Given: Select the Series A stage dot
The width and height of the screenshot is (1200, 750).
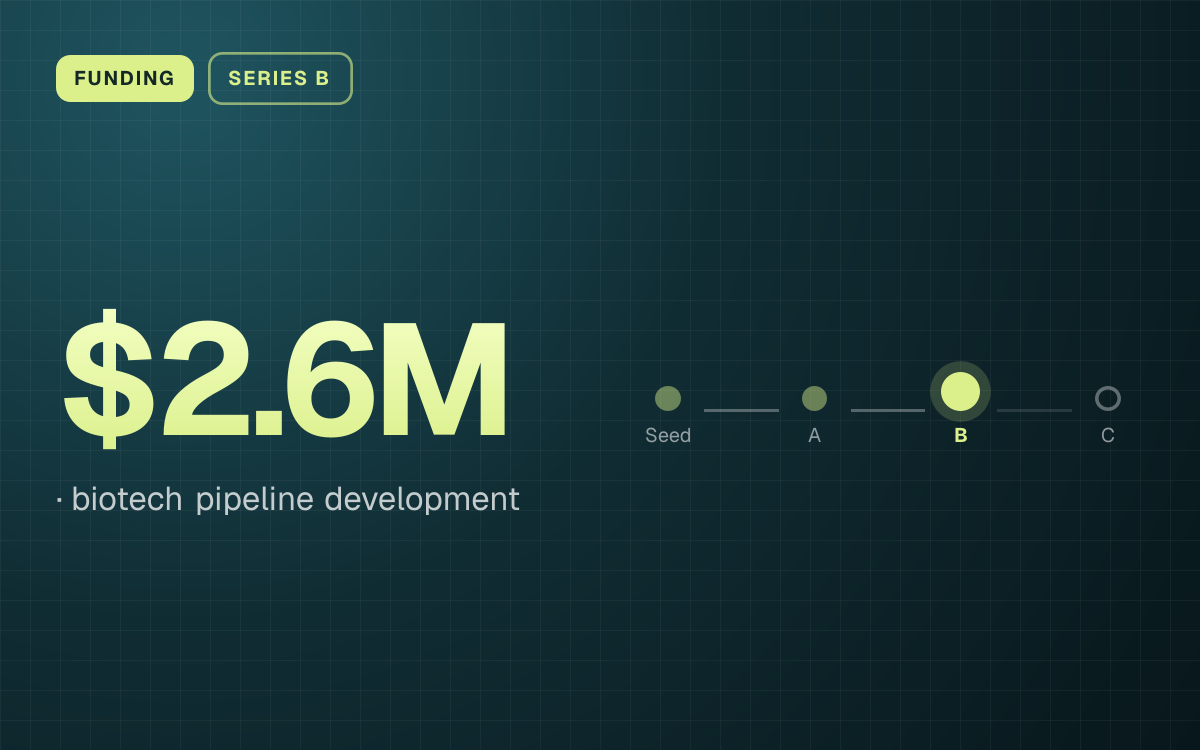Looking at the screenshot, I should (x=814, y=398).
